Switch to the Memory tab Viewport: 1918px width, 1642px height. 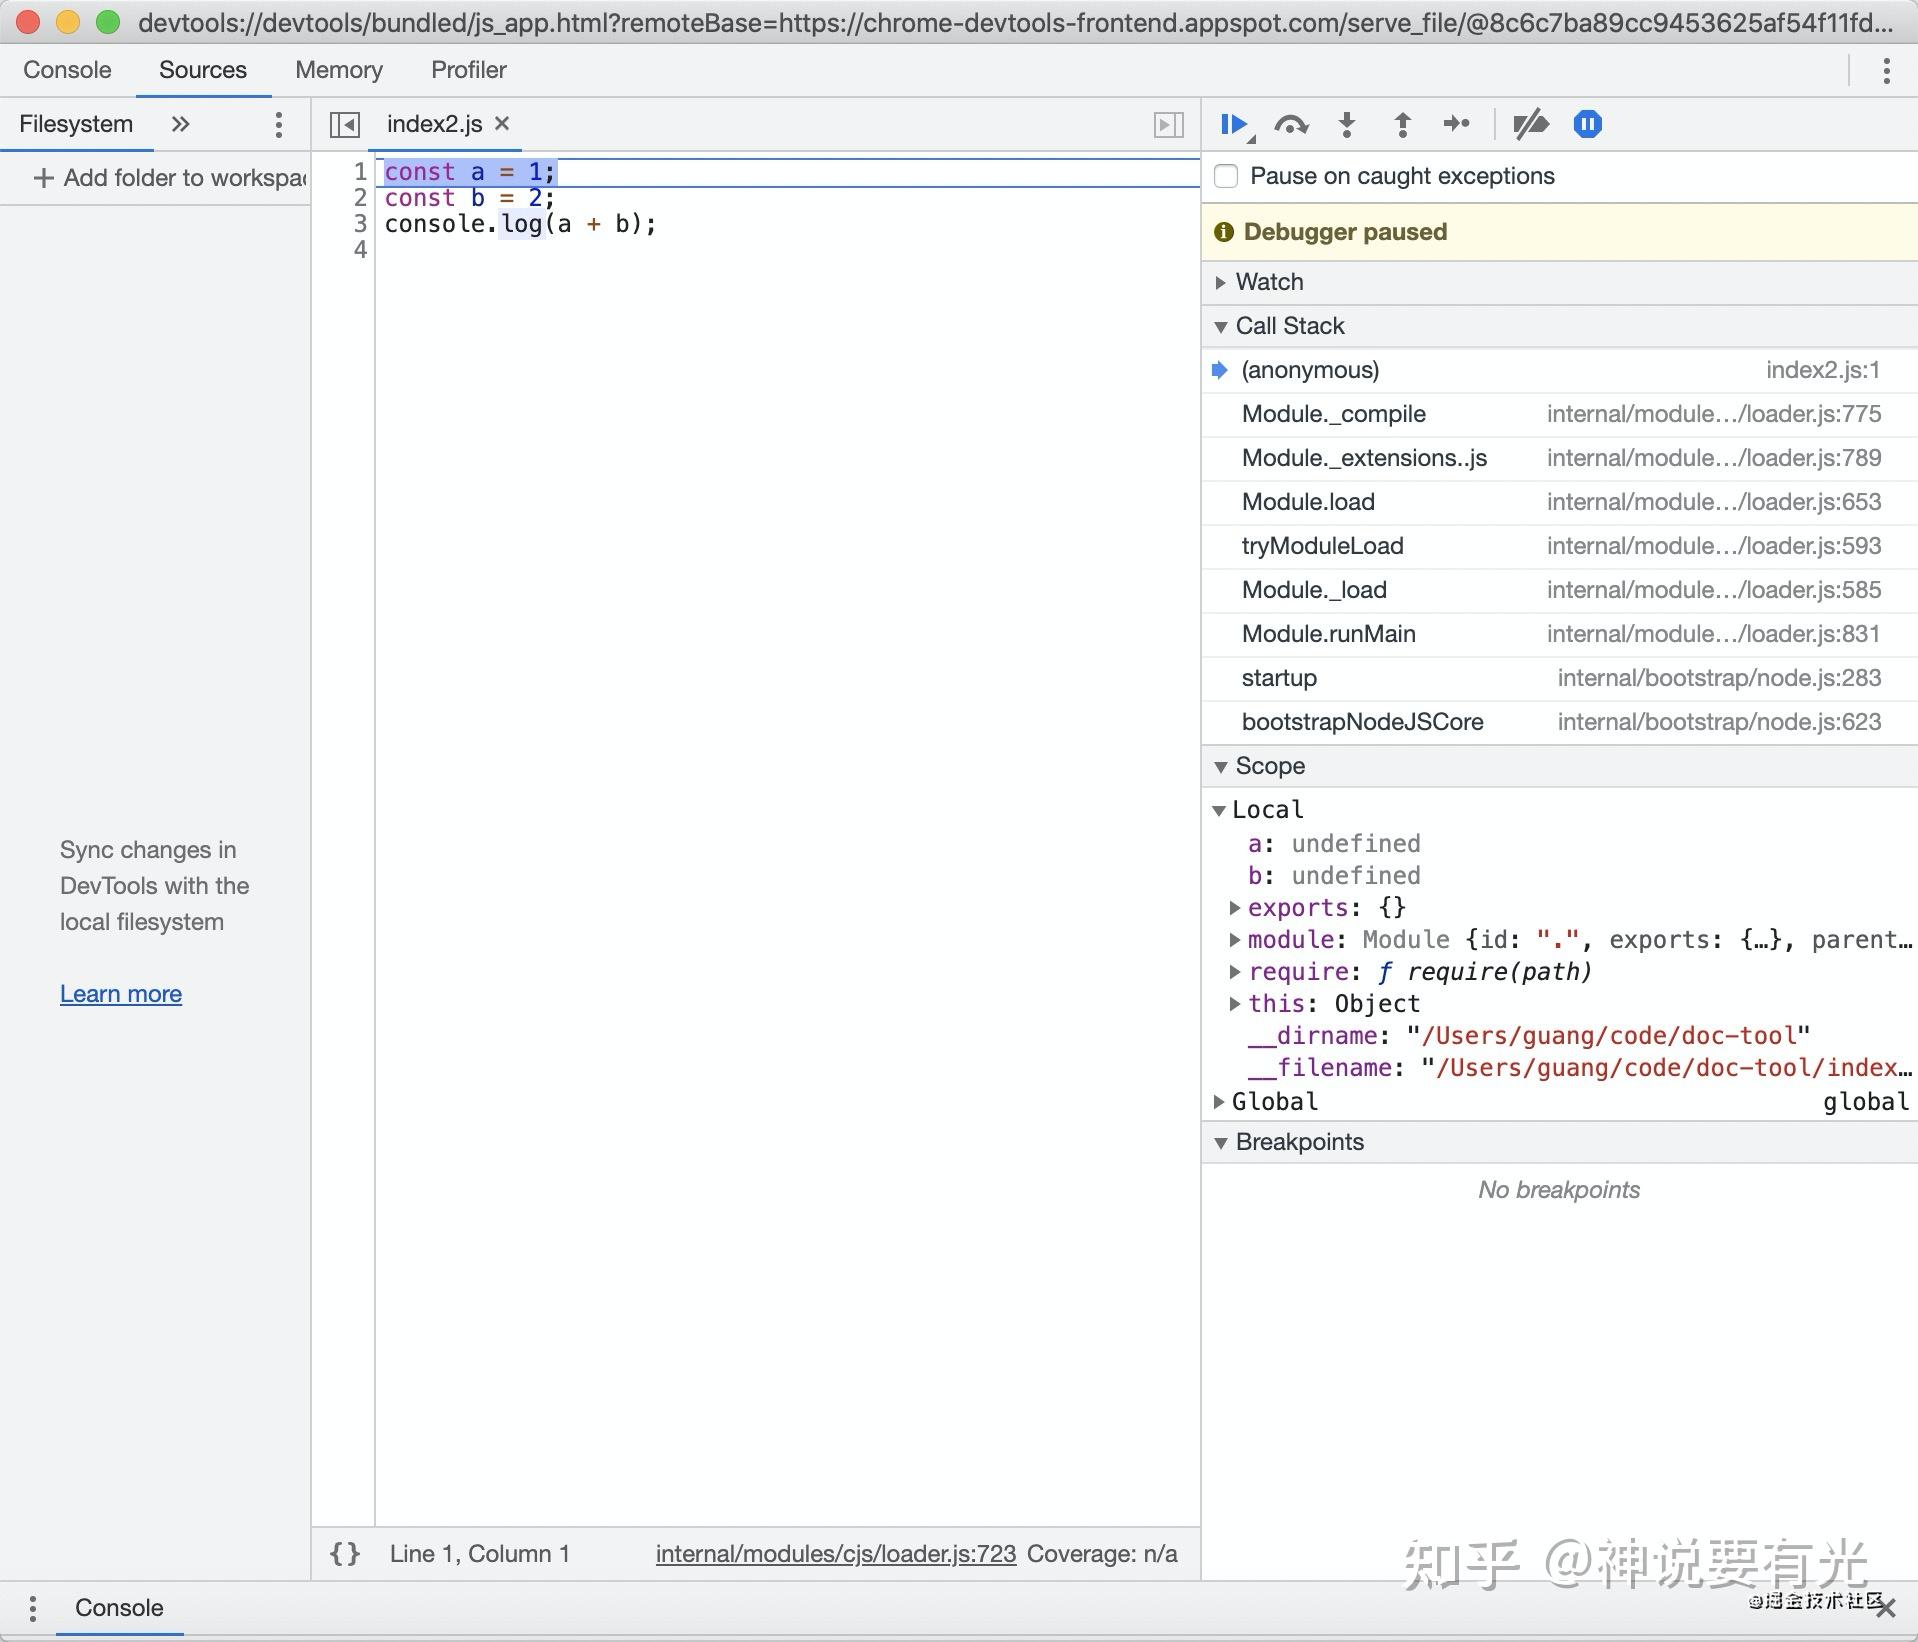[x=338, y=70]
